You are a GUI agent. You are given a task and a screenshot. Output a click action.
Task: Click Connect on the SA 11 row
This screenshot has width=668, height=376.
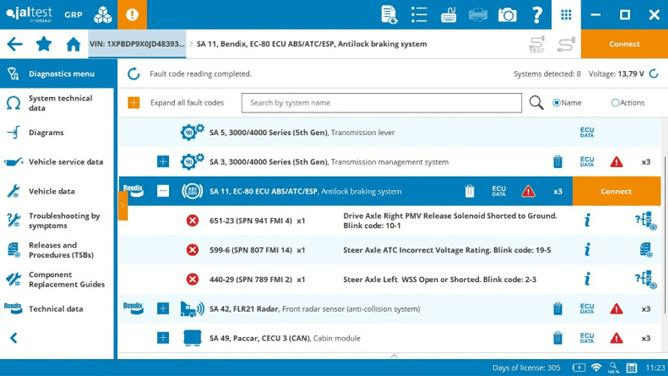pyautogui.click(x=616, y=191)
